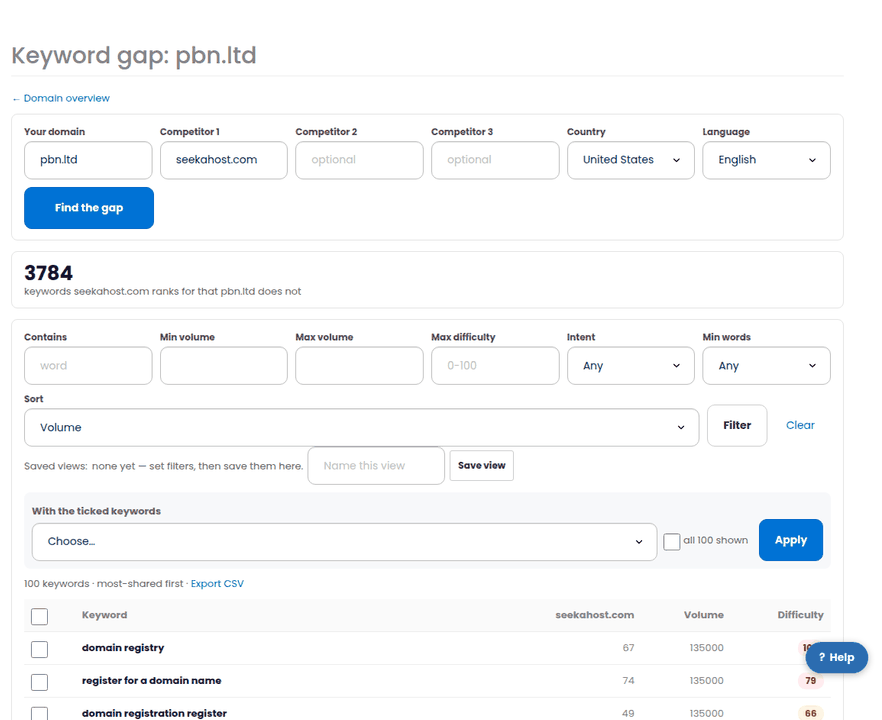
Task: Click the Find the gap button
Action: (x=89, y=208)
